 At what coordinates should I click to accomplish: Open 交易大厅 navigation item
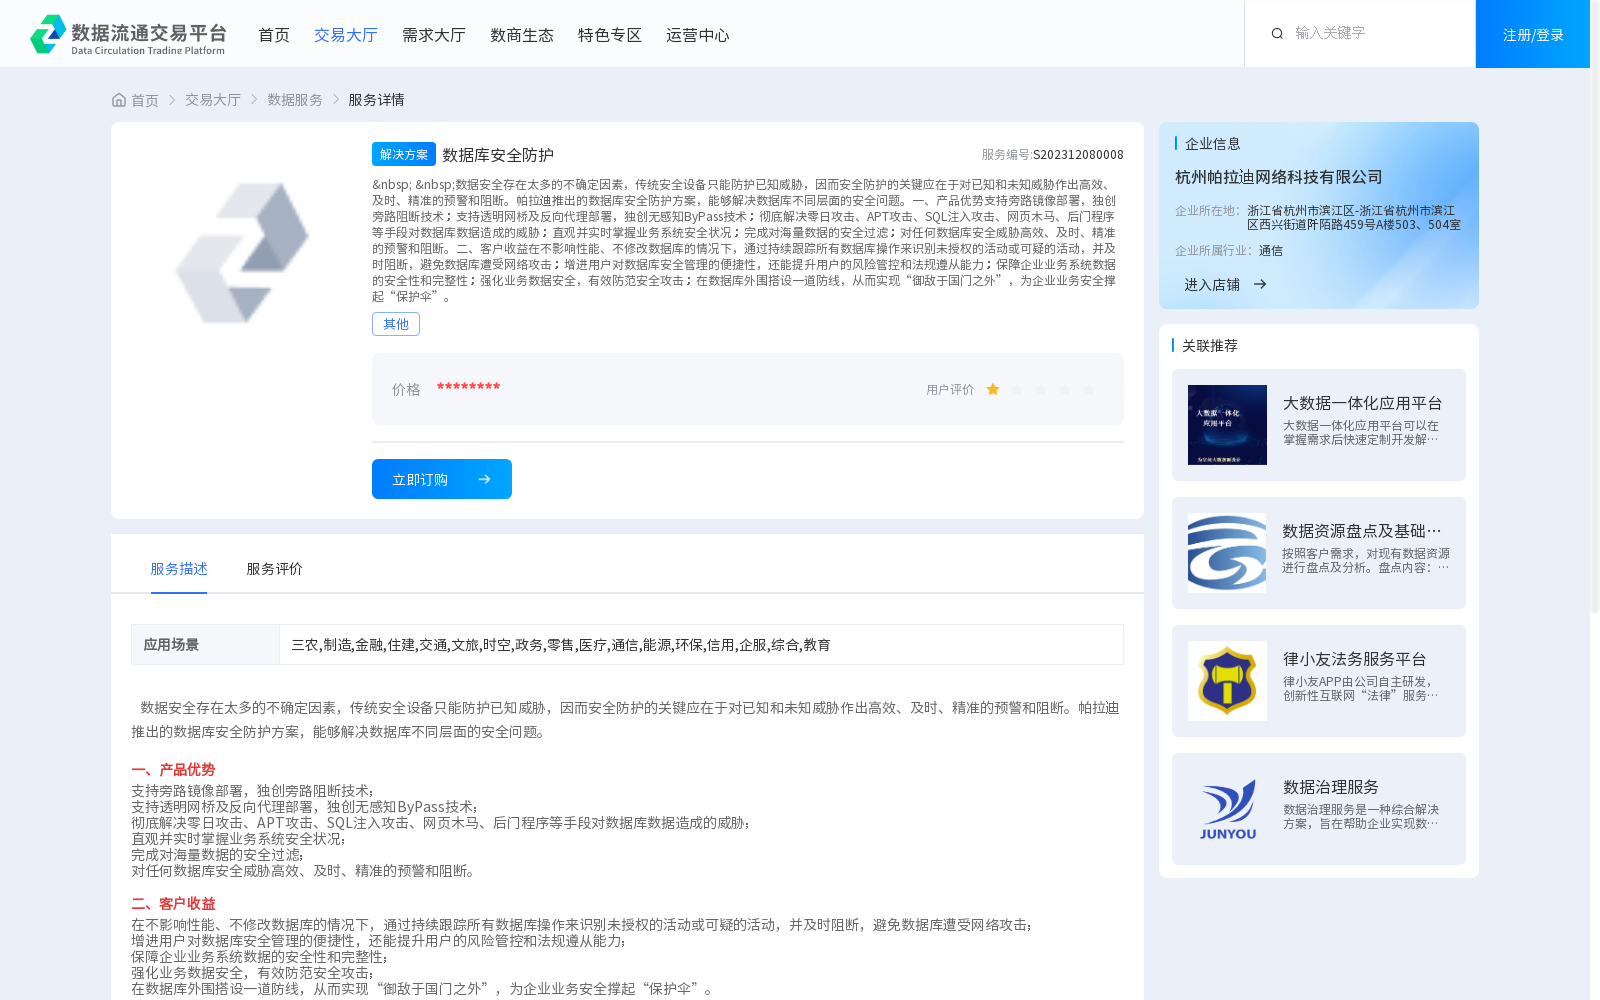pyautogui.click(x=346, y=35)
